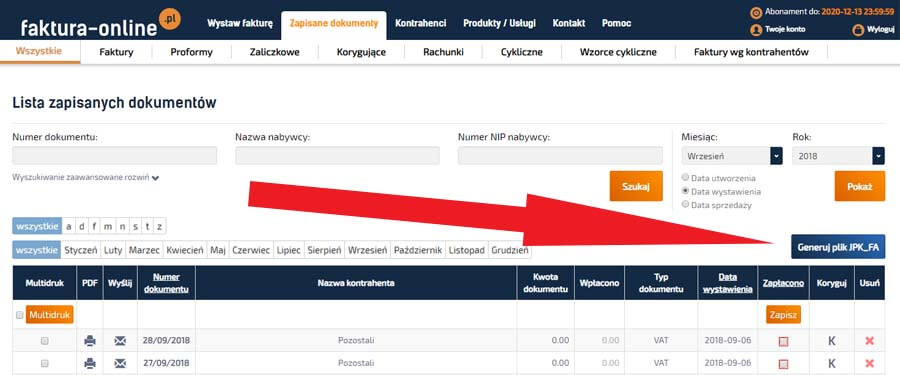The height and width of the screenshot is (375, 900).
Task: Mark document 28/09/2018 as Zapłacono
Action: (x=783, y=341)
